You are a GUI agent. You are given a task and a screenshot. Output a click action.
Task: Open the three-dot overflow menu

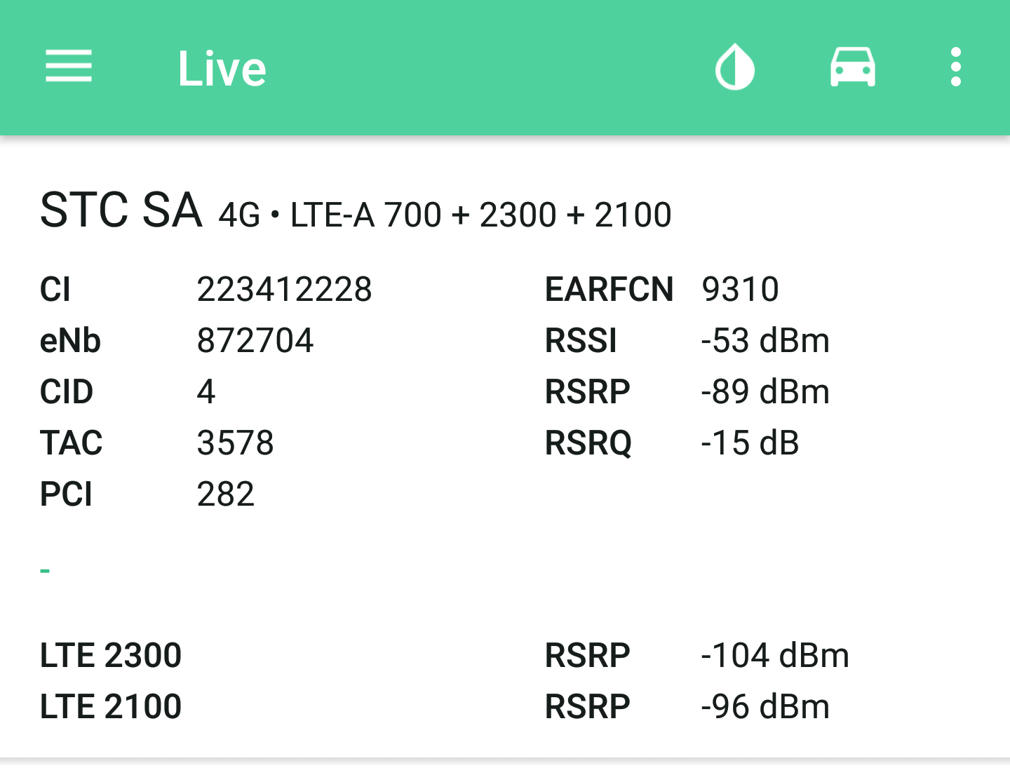[956, 66]
